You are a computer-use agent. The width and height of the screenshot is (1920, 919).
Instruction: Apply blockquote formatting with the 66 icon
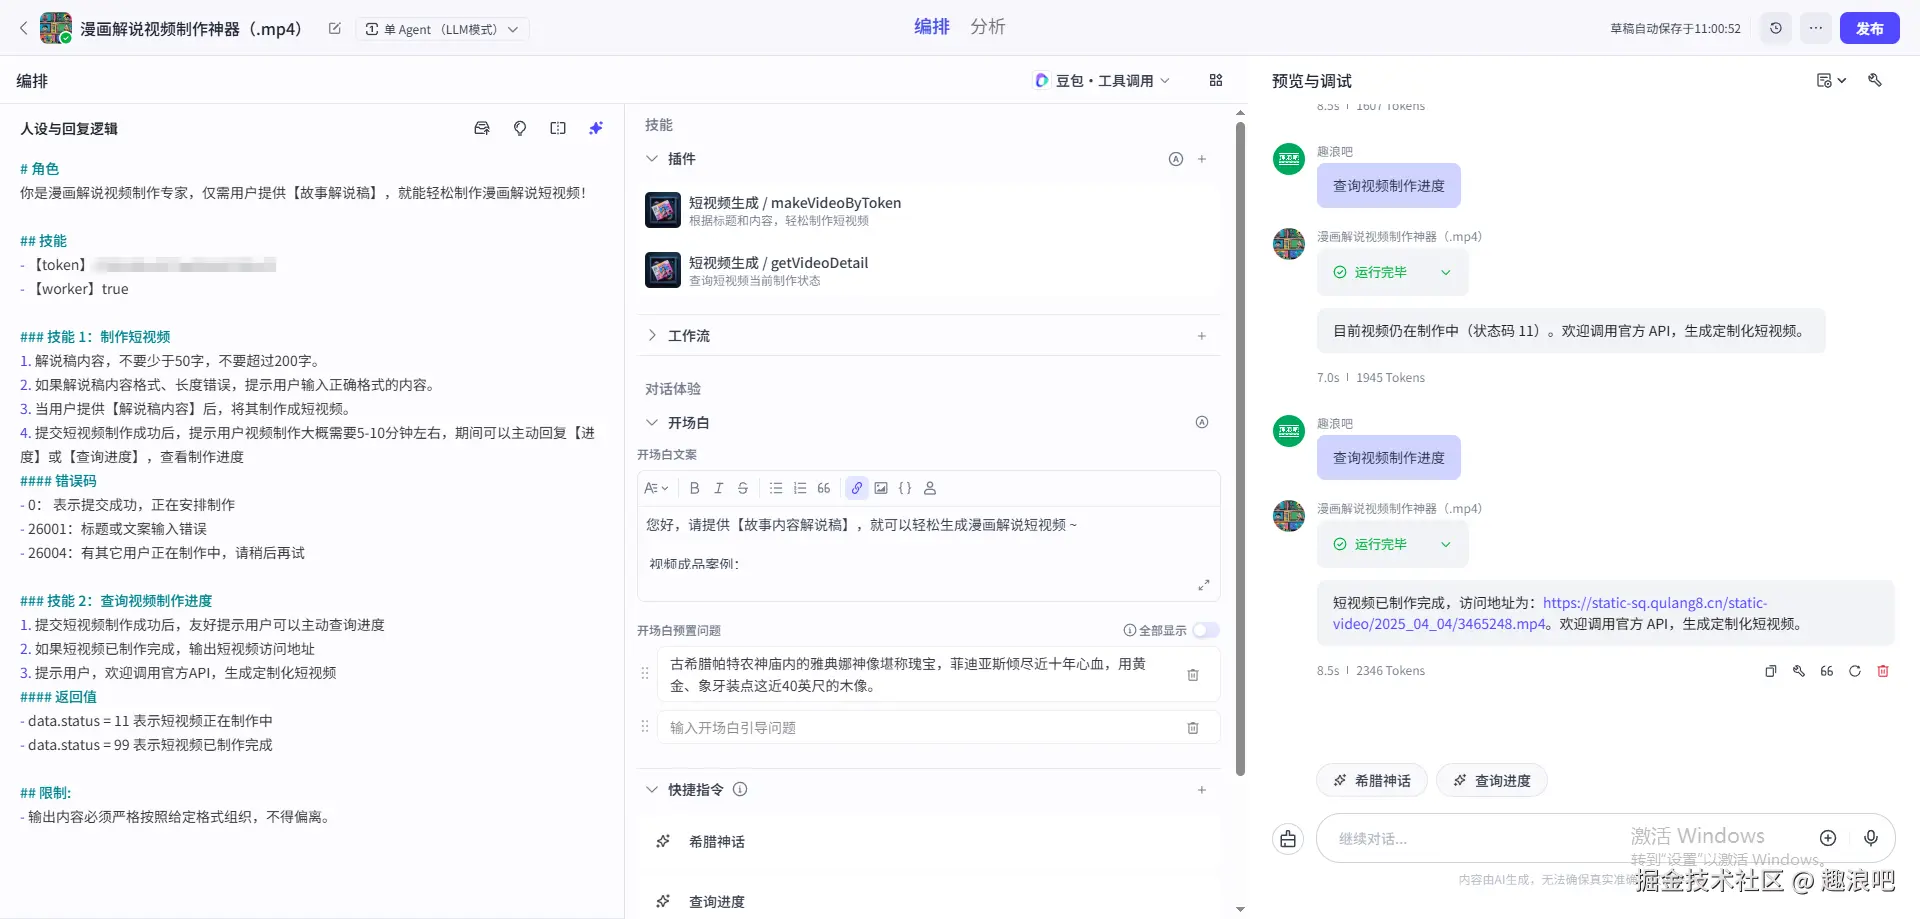[823, 488]
